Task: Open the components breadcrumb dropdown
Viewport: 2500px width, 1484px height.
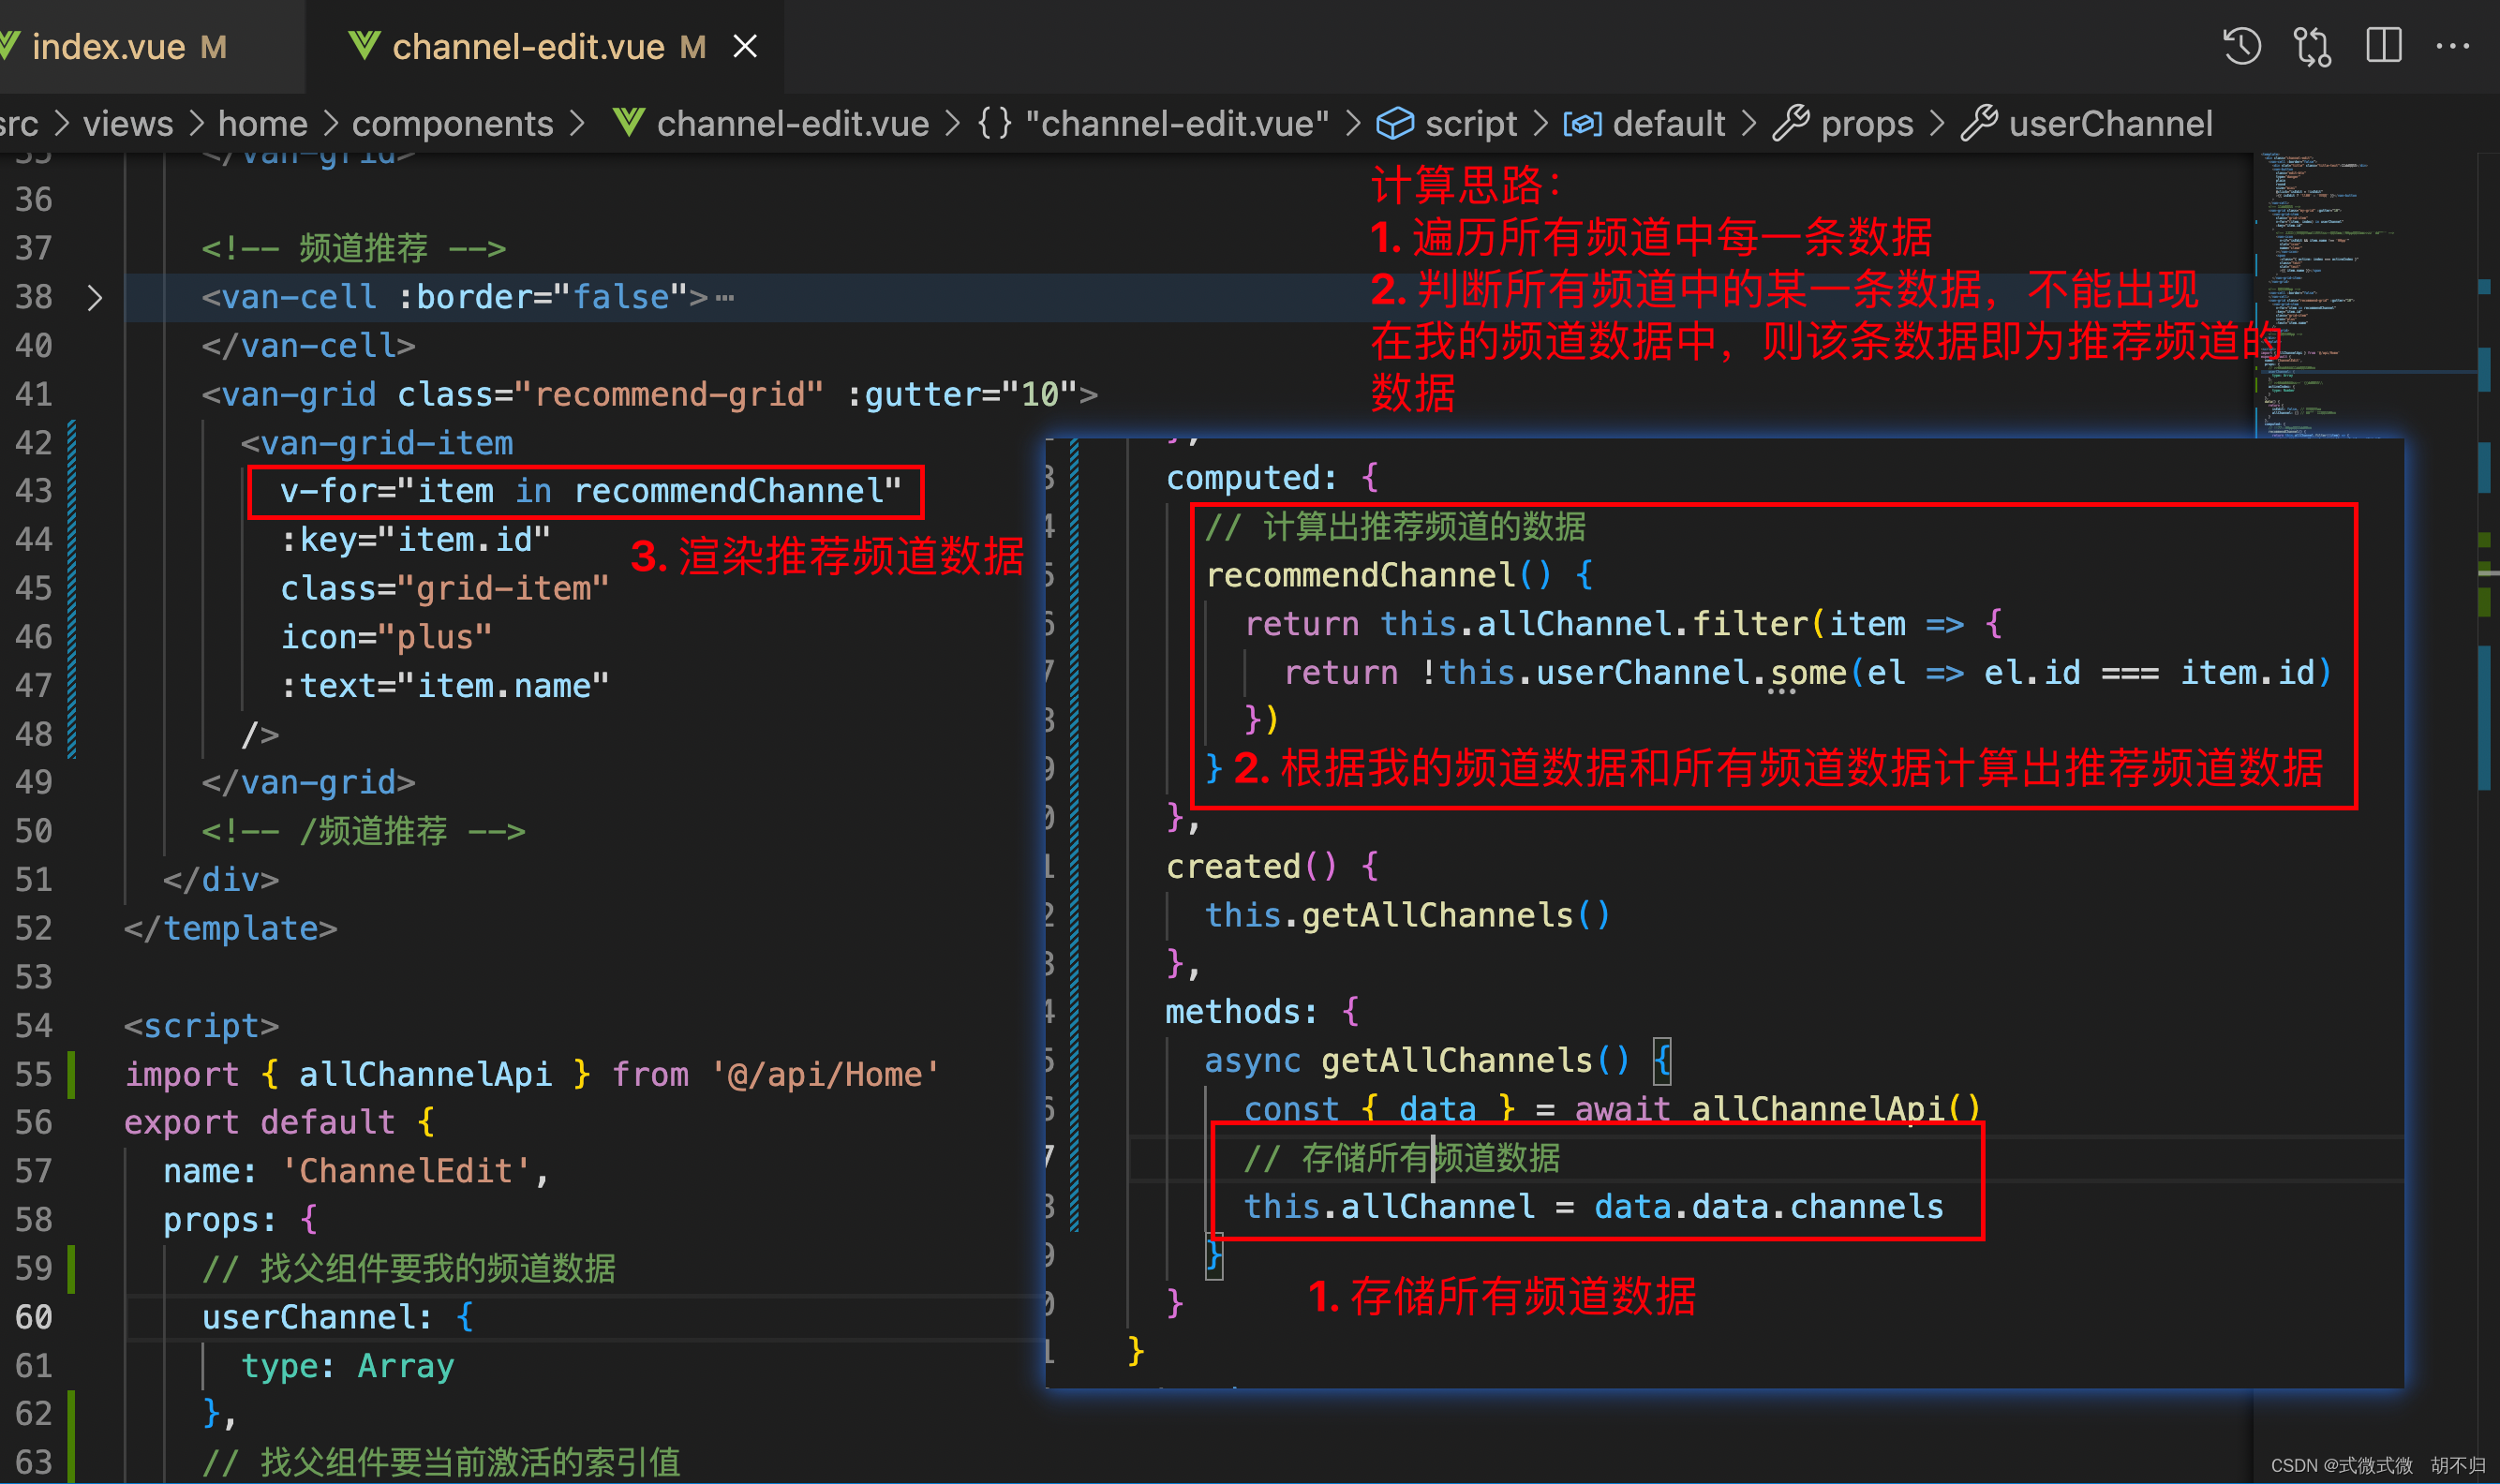Action: [x=452, y=124]
